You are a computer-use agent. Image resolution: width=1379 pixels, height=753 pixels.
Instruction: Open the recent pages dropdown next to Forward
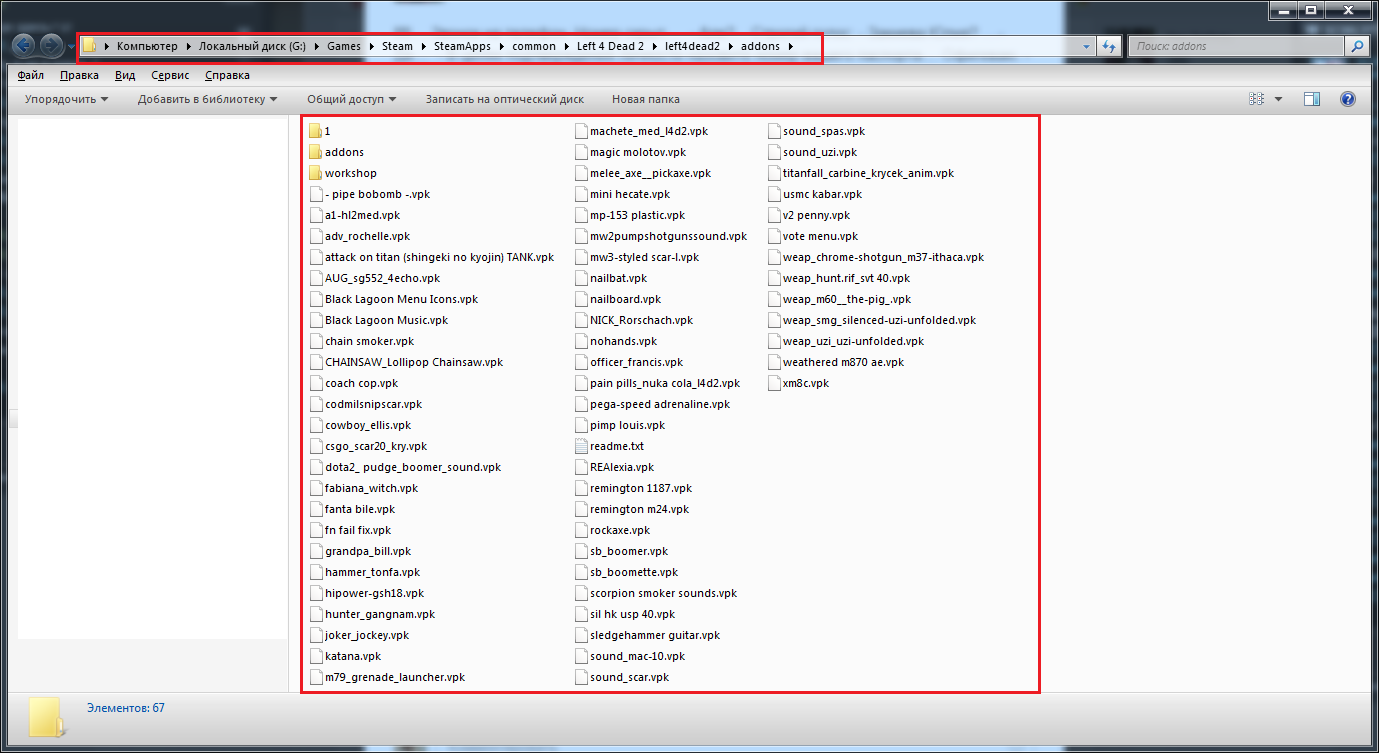70,46
